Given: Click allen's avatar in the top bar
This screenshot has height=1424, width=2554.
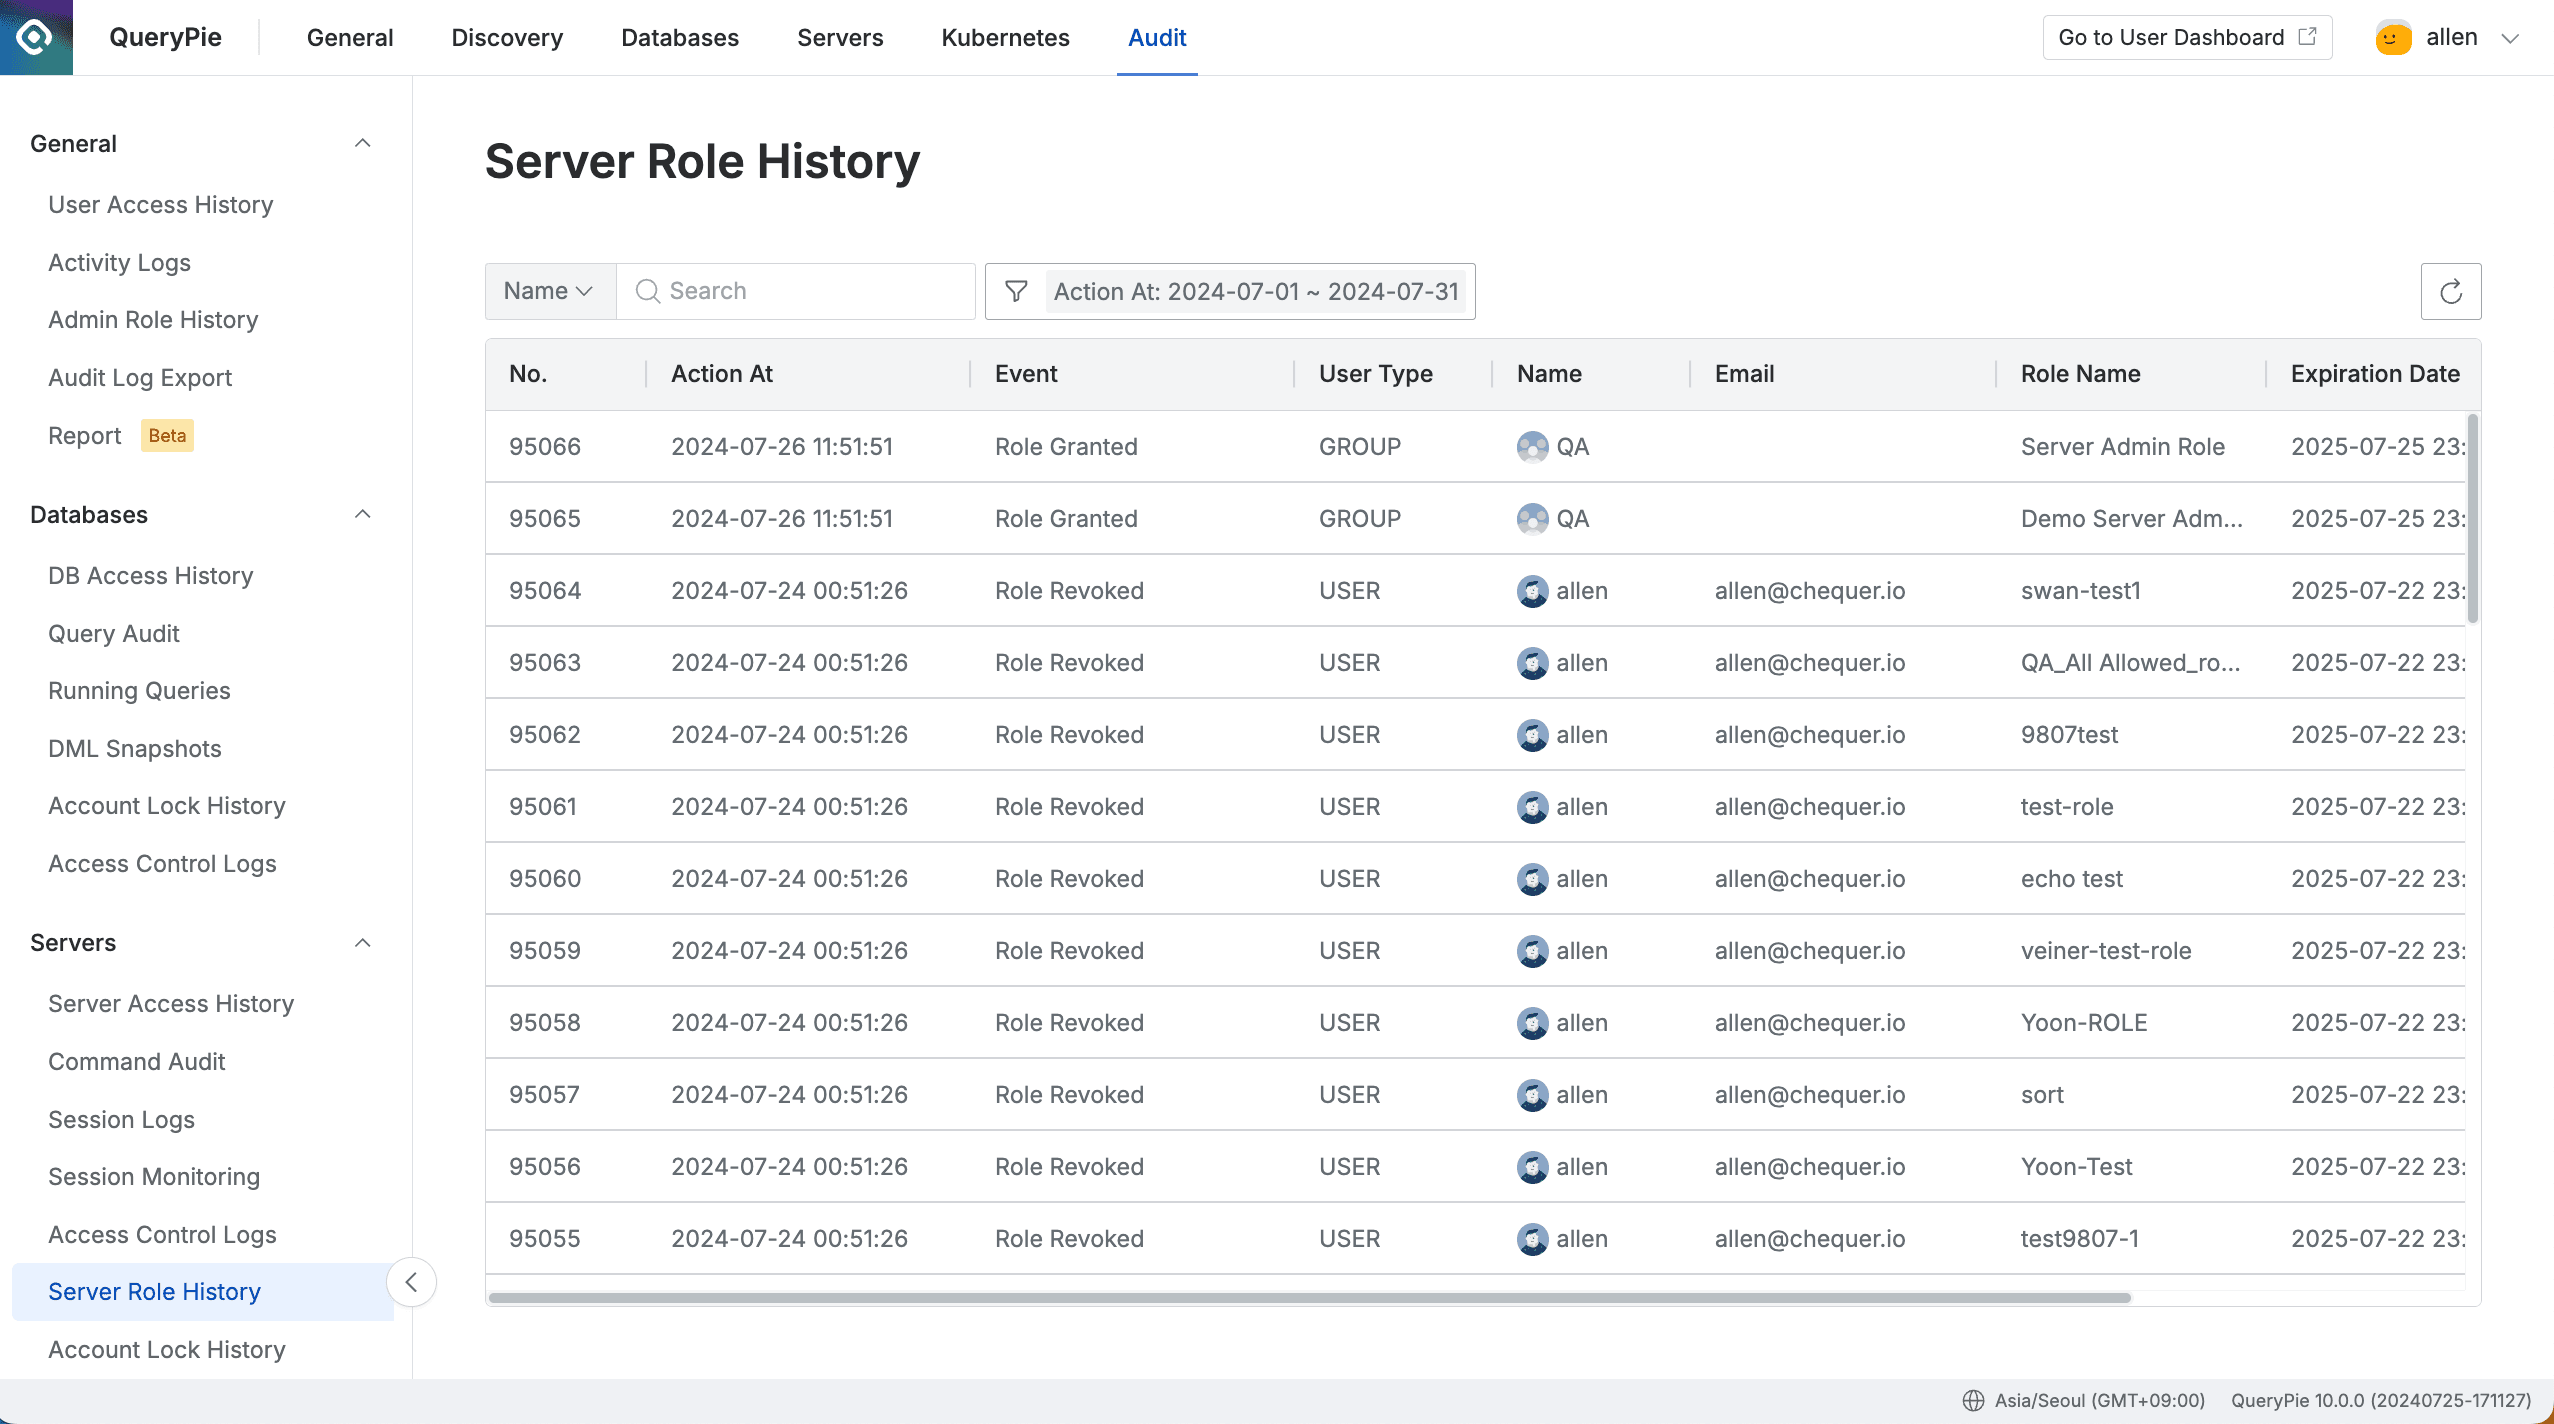Looking at the screenshot, I should 2392,37.
